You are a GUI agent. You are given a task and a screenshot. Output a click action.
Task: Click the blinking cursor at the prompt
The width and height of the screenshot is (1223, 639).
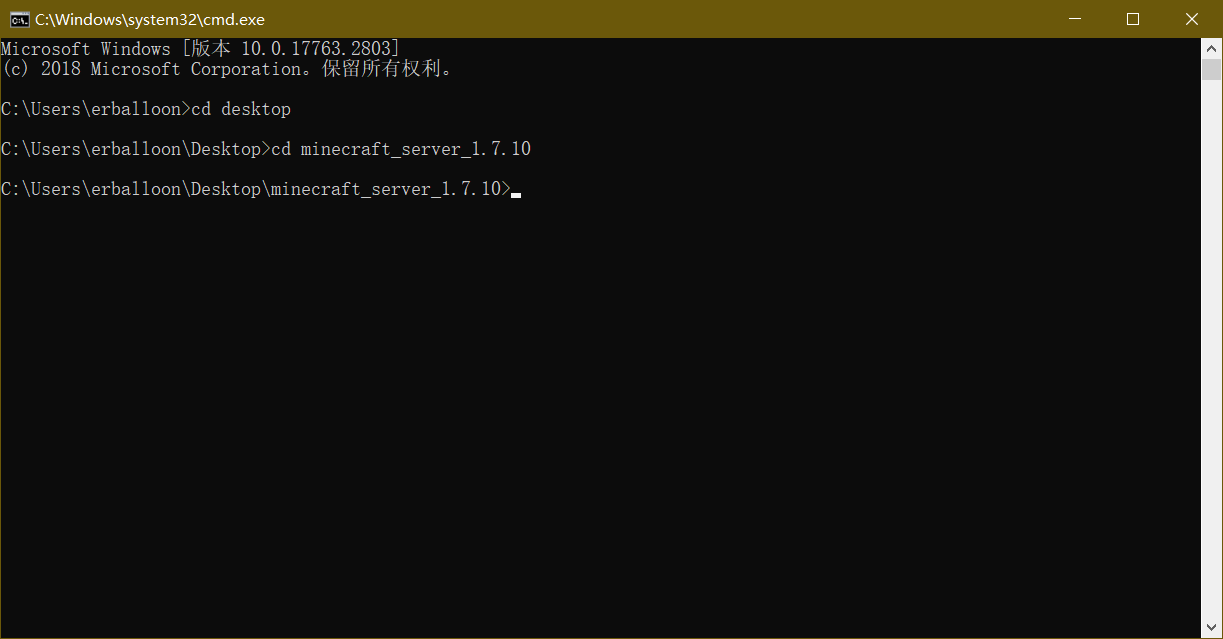pos(516,194)
